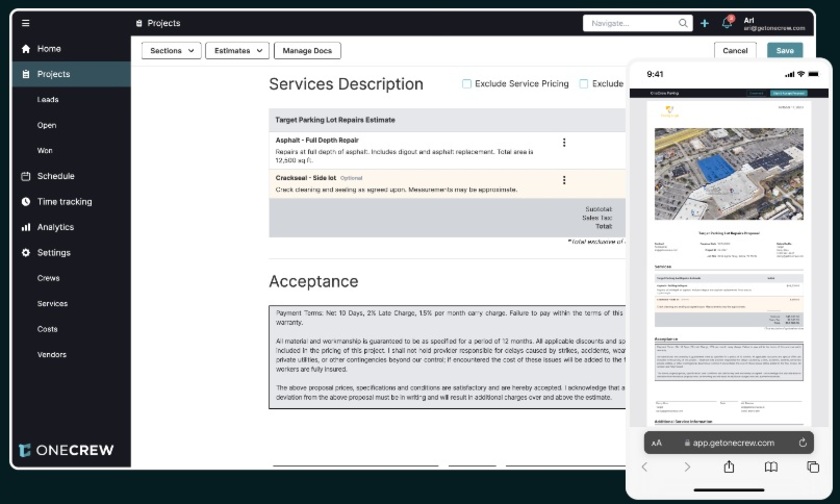Tap the bookmarks icon in mobile browser
The image size is (840, 504).
pos(771,467)
